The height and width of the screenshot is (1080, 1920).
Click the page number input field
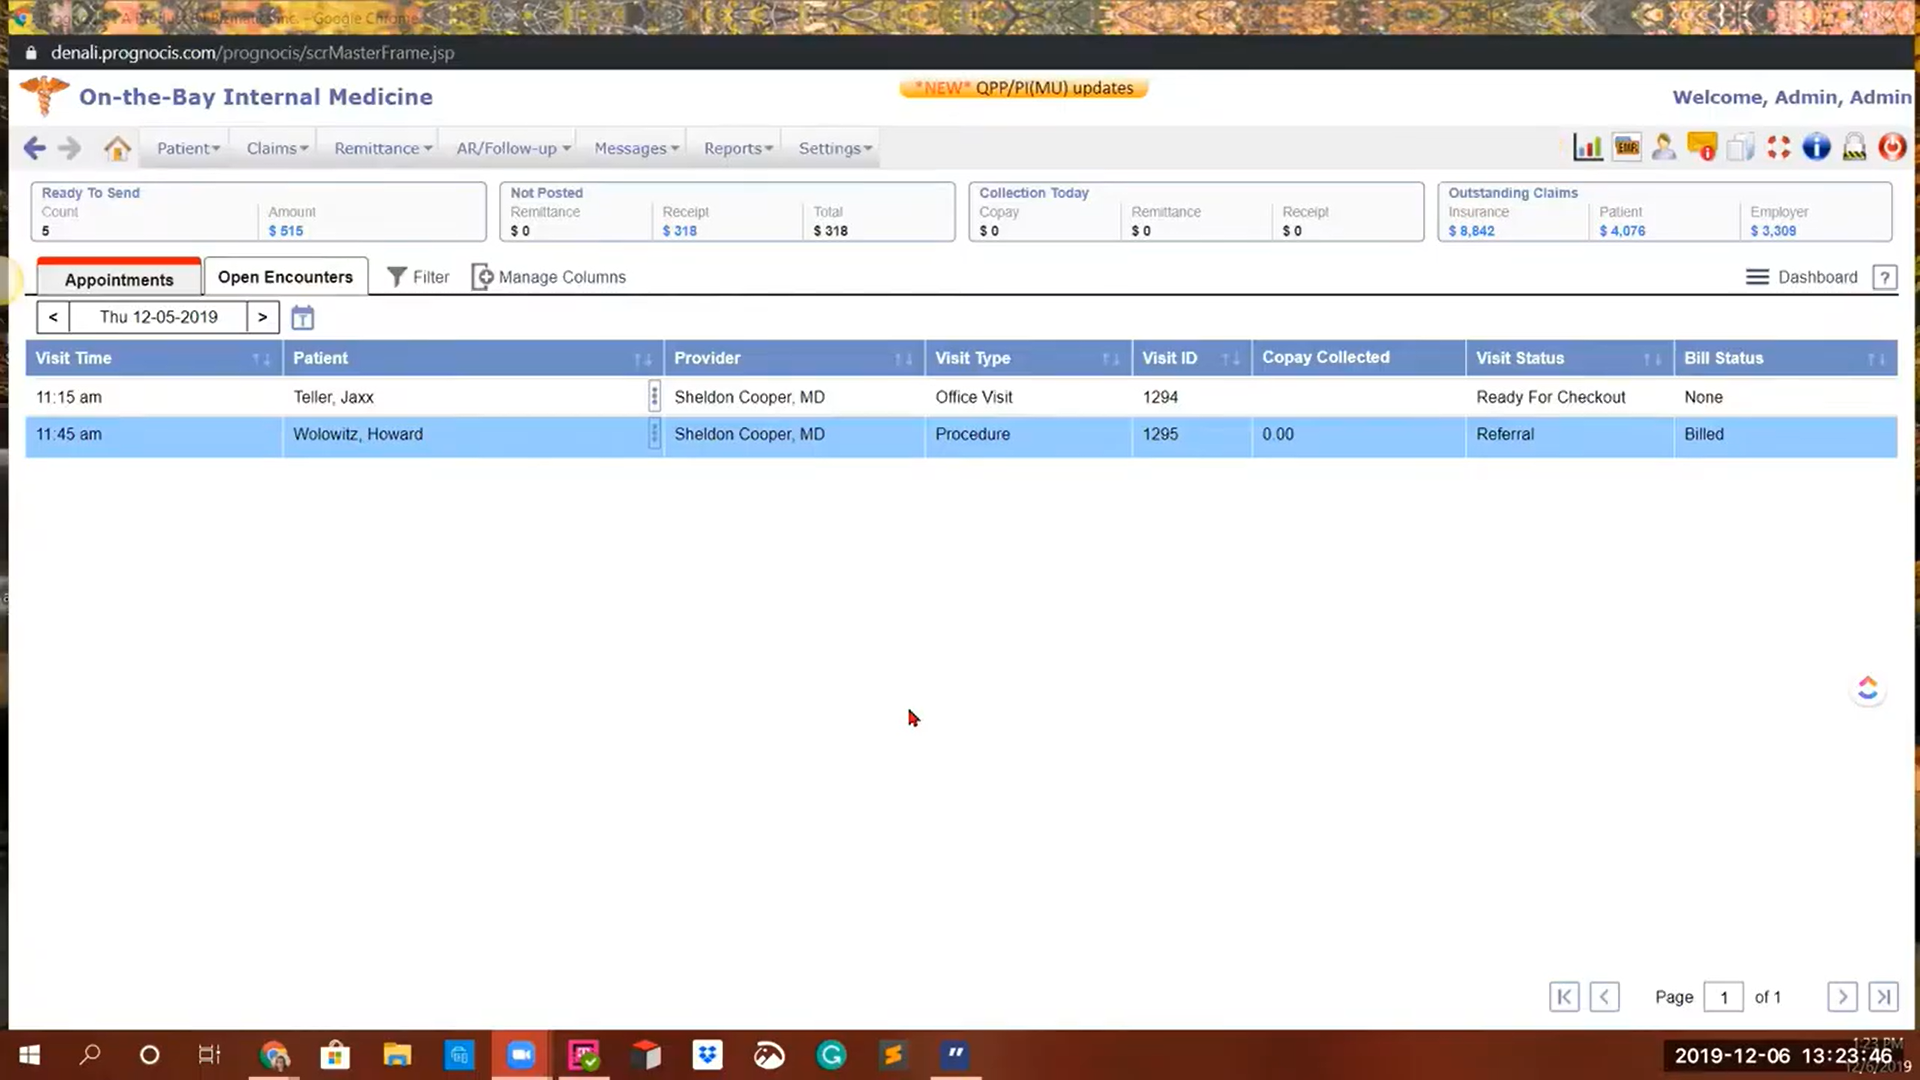[1723, 997]
